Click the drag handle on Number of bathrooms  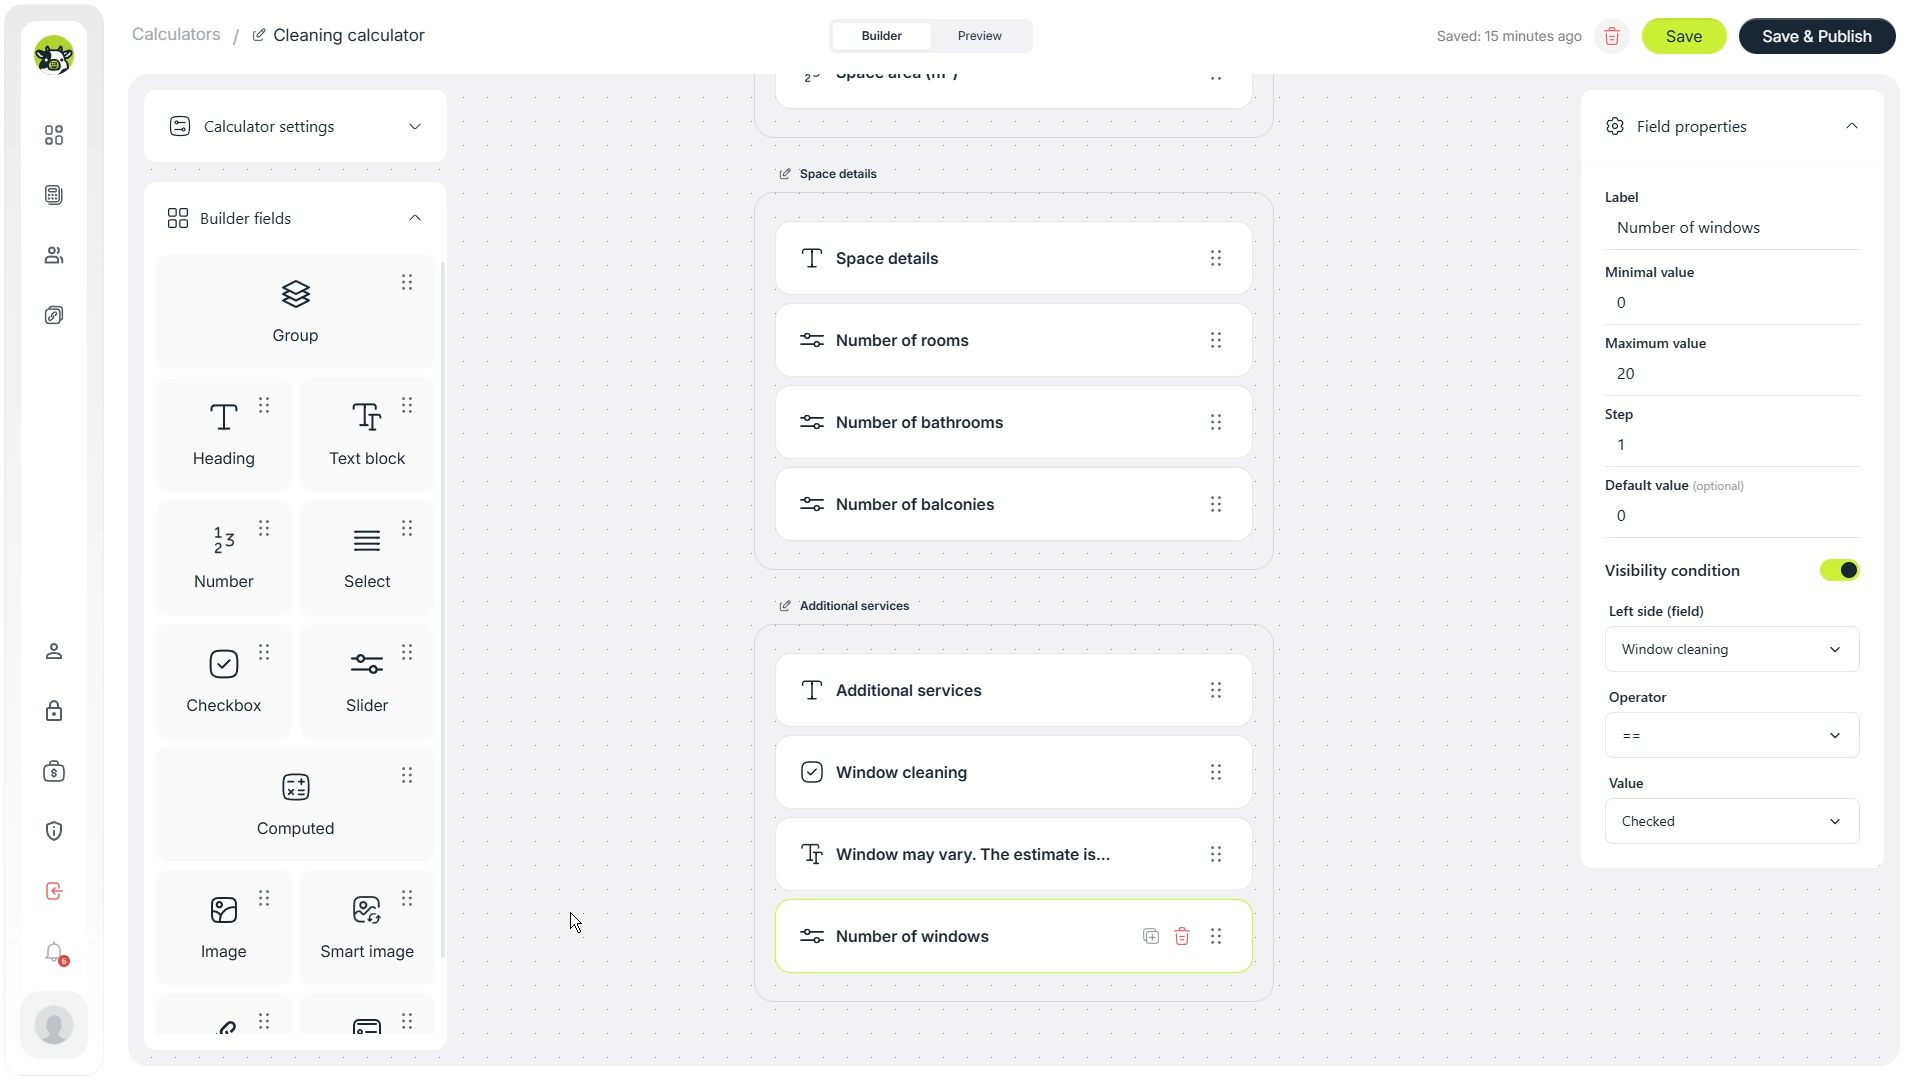click(x=1216, y=422)
